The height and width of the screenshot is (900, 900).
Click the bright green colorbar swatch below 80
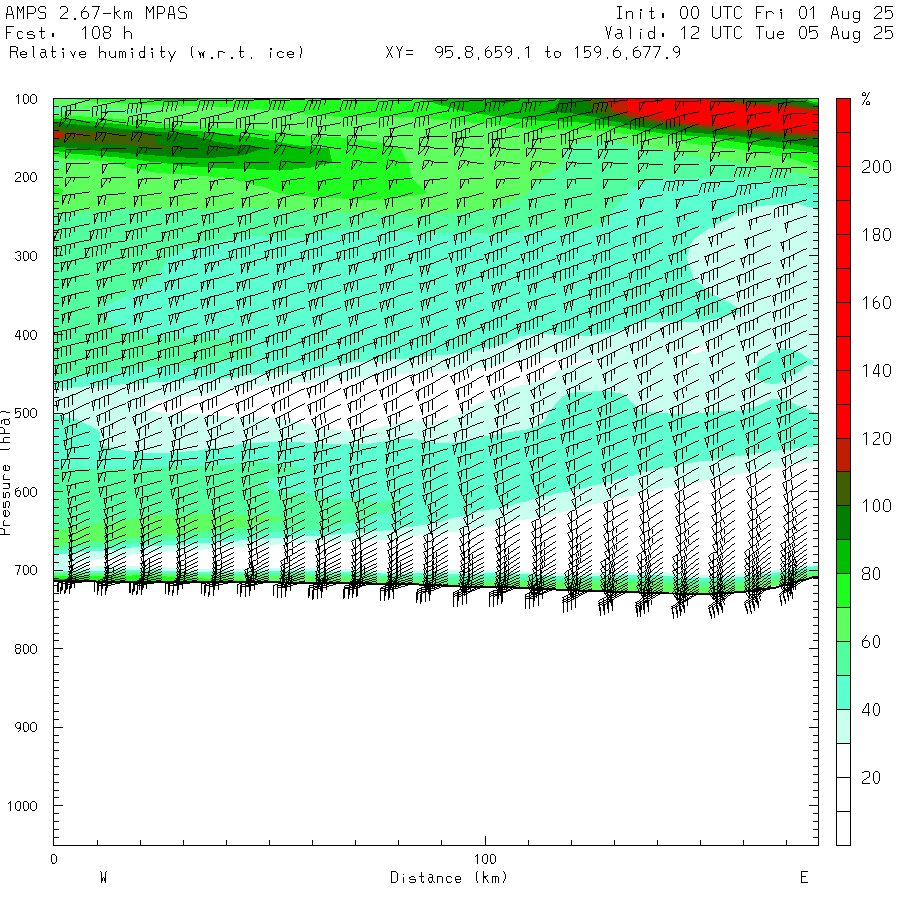click(x=843, y=591)
